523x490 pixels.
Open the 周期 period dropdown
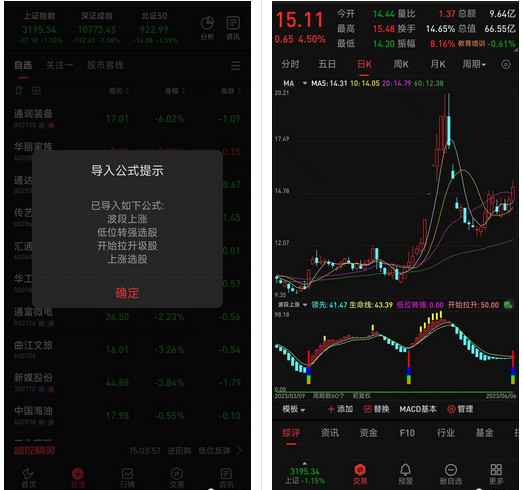coord(474,64)
